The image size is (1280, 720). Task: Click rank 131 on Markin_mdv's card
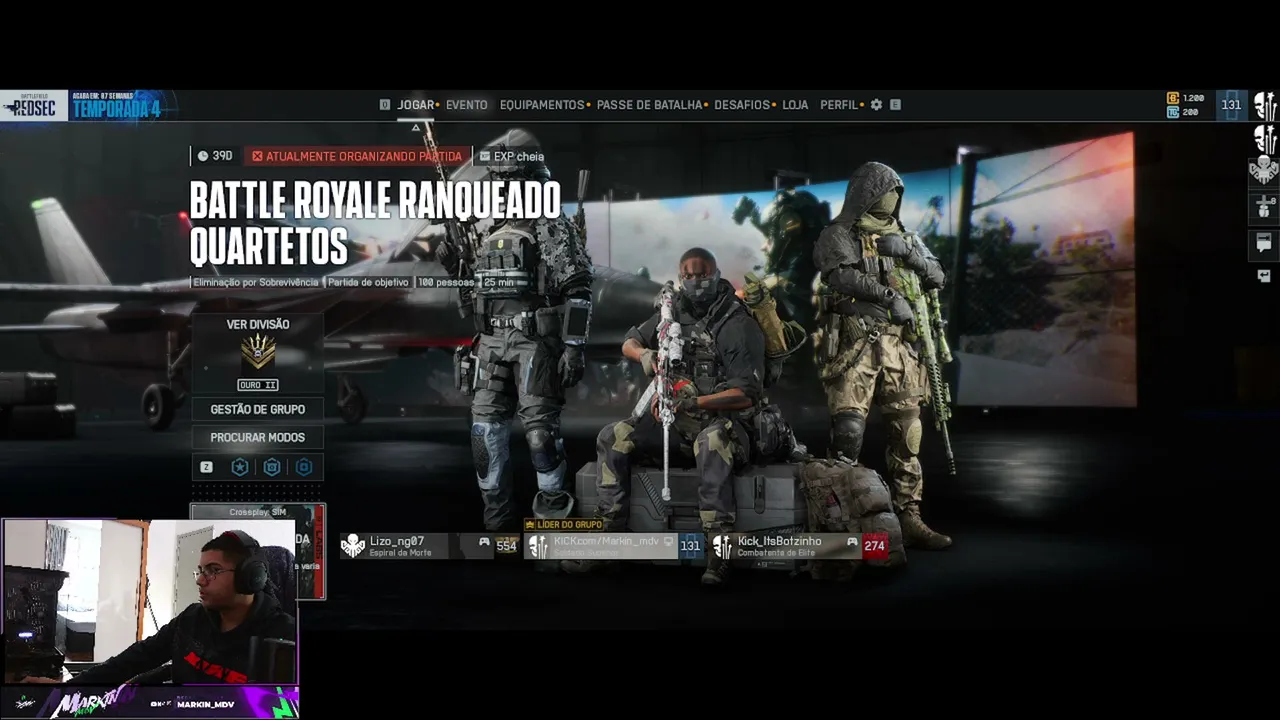coord(690,546)
